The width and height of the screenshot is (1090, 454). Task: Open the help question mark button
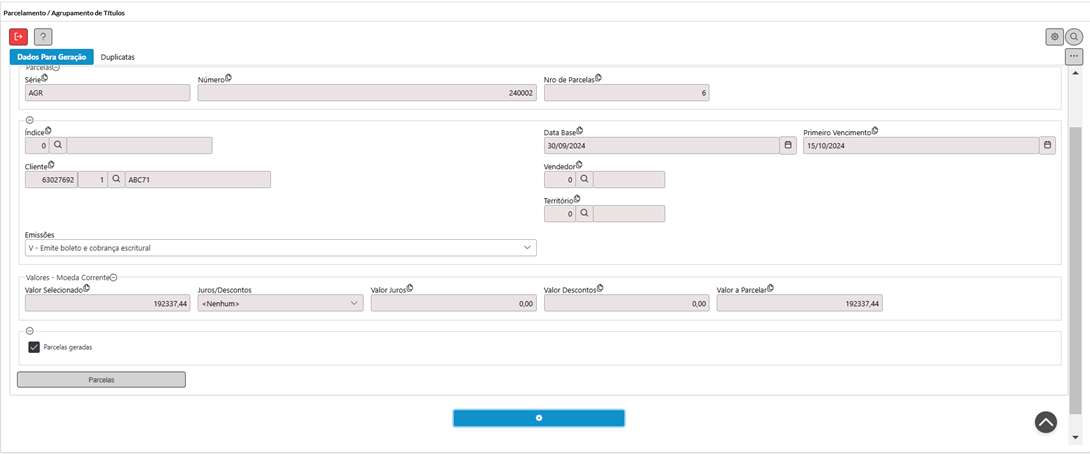pyautogui.click(x=43, y=37)
